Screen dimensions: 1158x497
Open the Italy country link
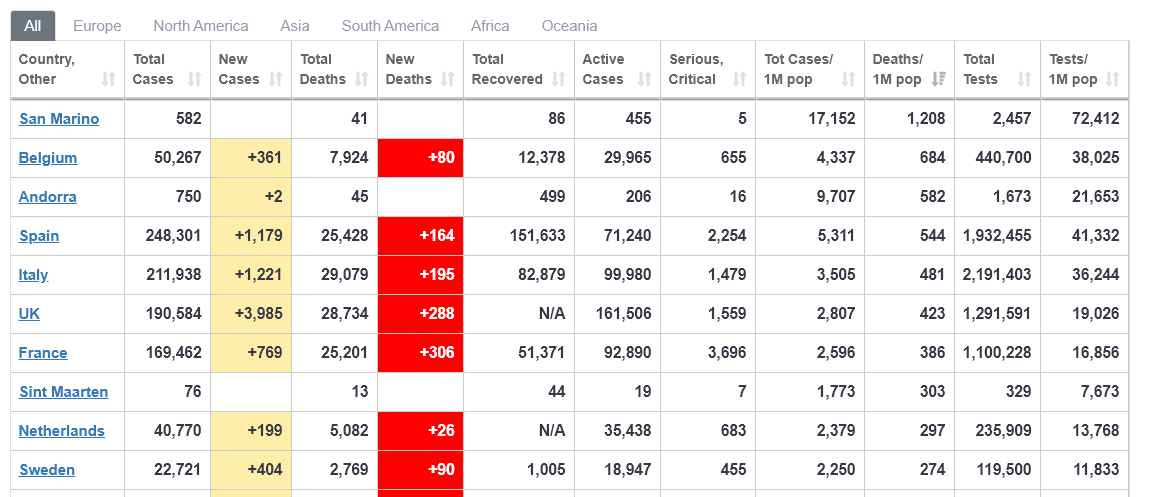point(33,275)
